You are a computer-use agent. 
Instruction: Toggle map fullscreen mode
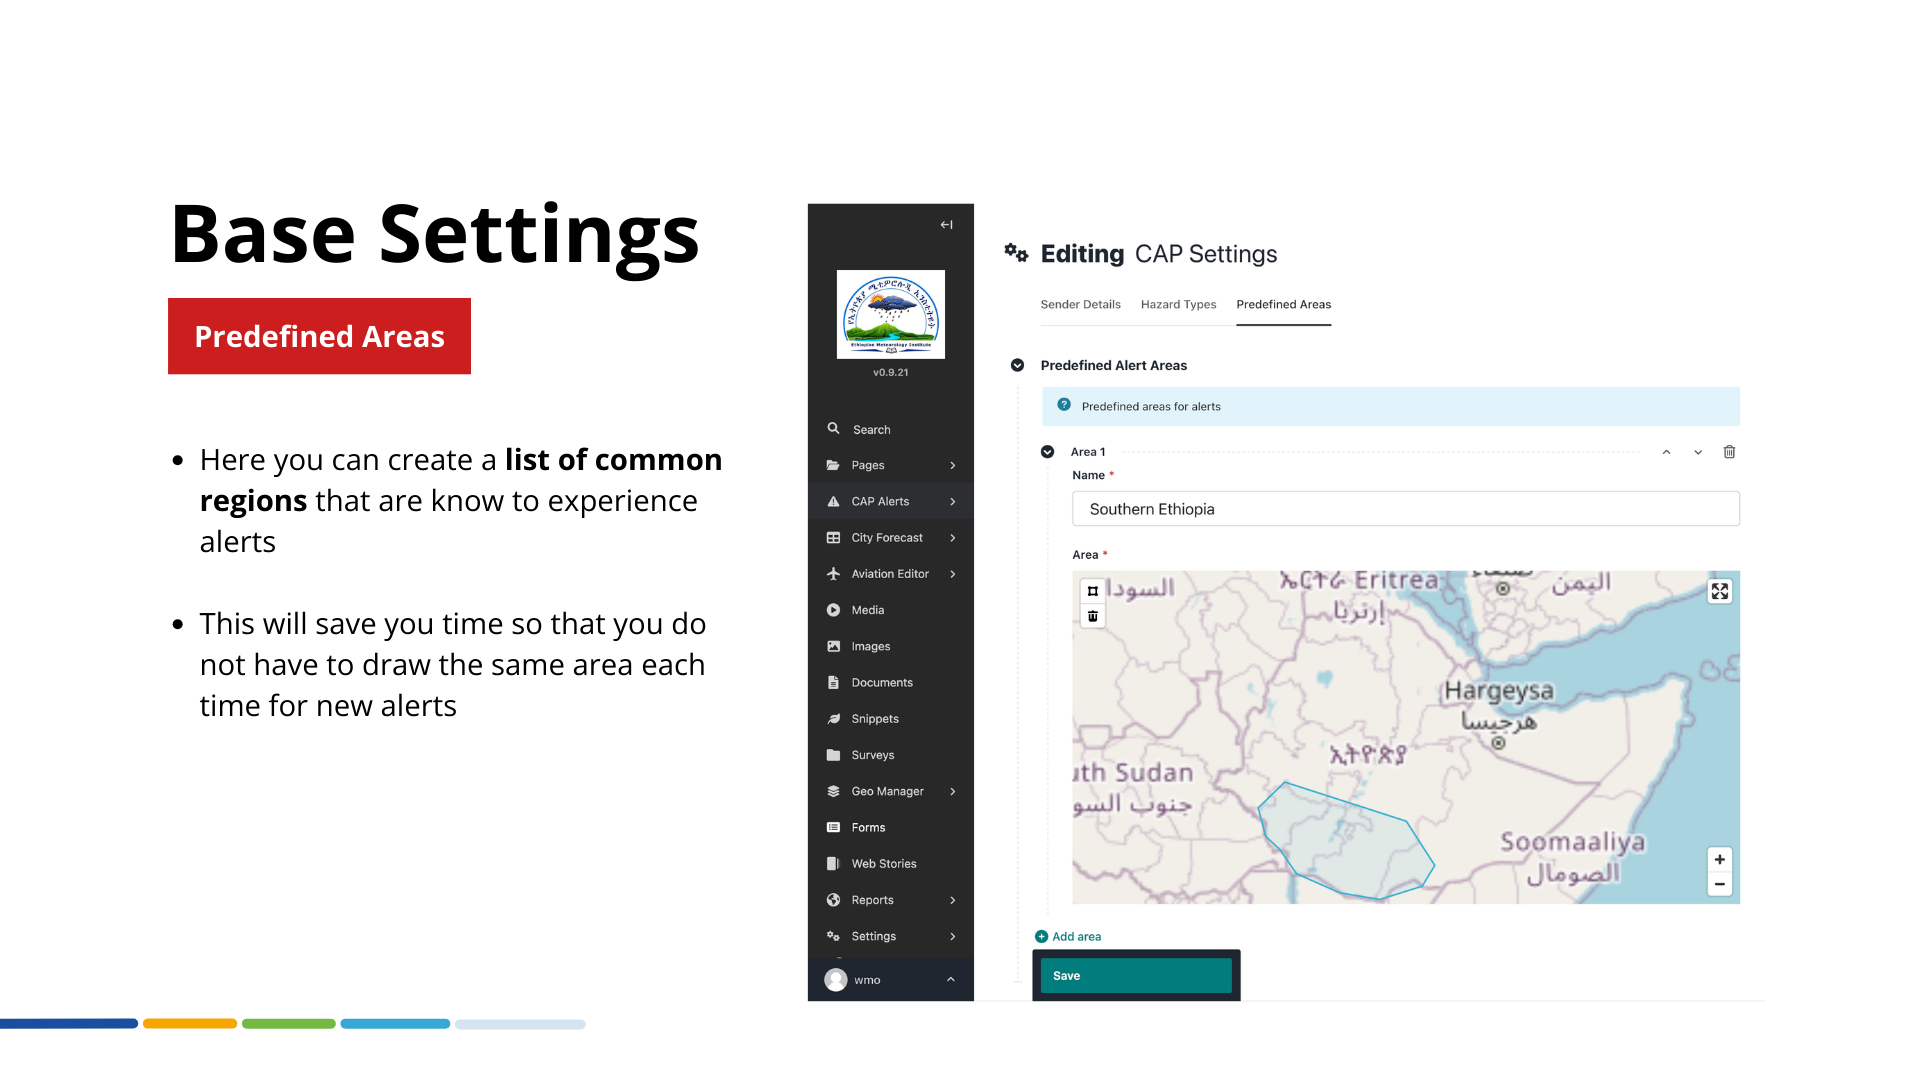(1720, 591)
